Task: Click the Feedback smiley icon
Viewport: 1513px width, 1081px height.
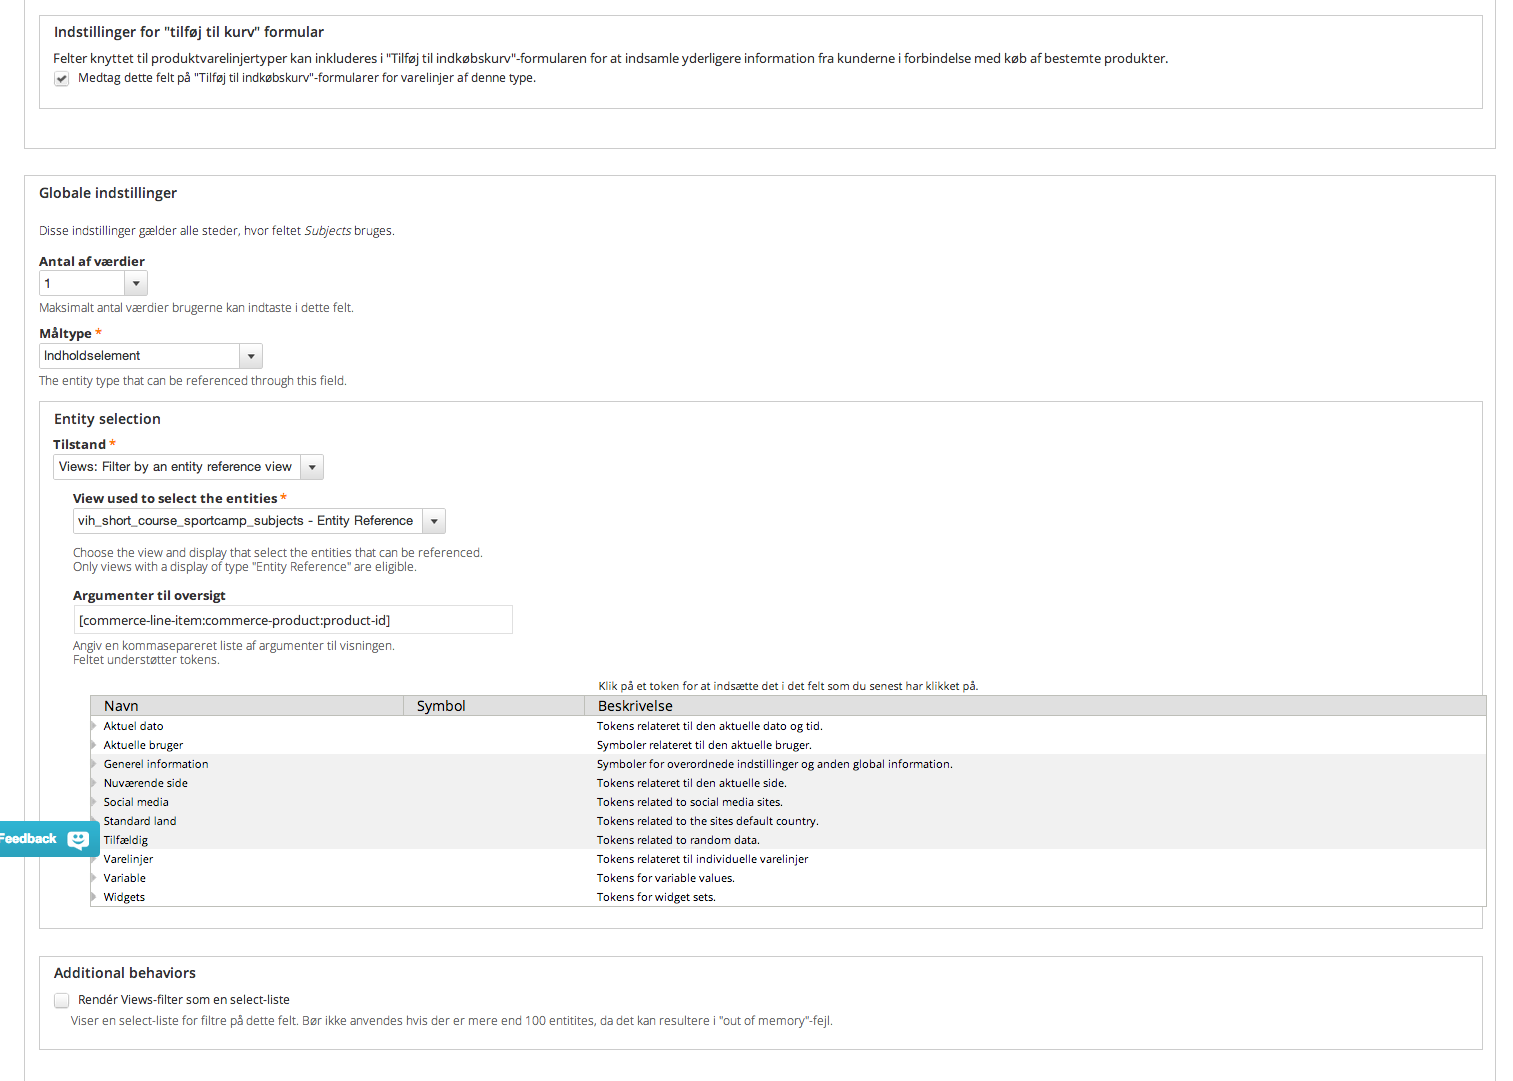Action: pyautogui.click(x=78, y=839)
